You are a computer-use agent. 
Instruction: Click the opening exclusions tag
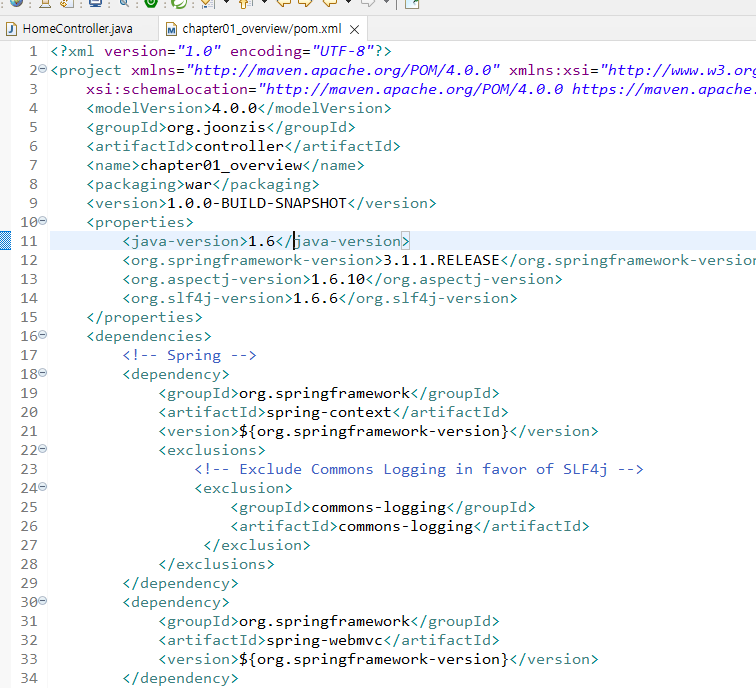212,450
